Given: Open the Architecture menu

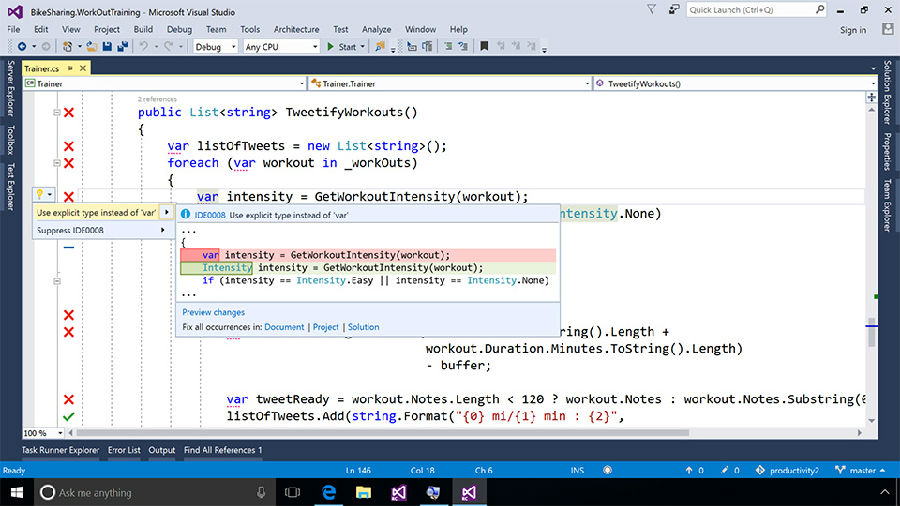Looking at the screenshot, I should click(296, 29).
